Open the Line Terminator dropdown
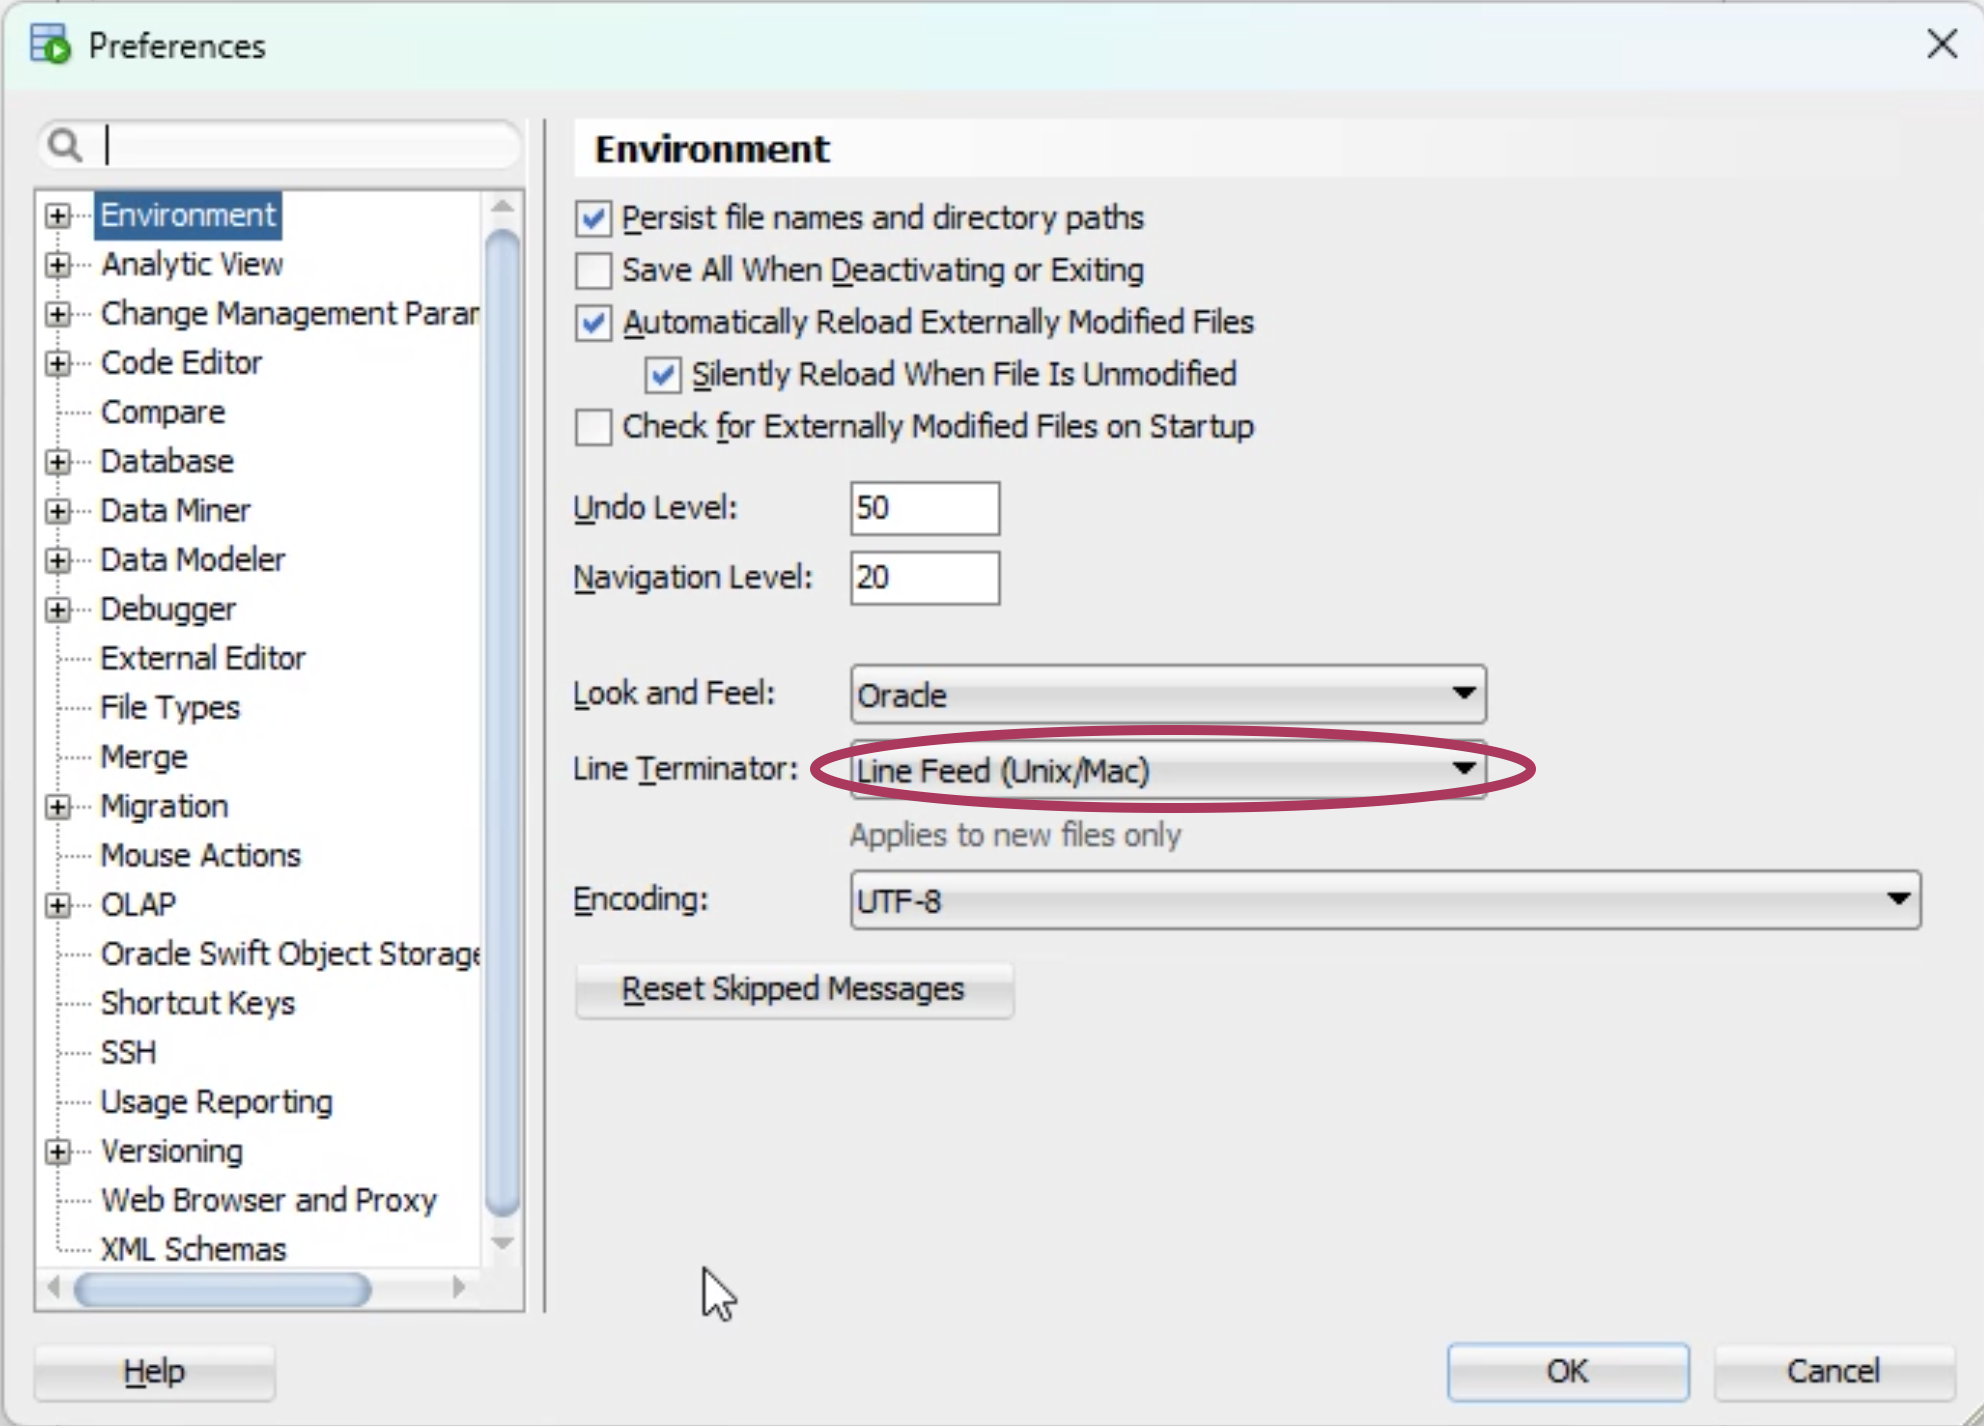 1168,770
